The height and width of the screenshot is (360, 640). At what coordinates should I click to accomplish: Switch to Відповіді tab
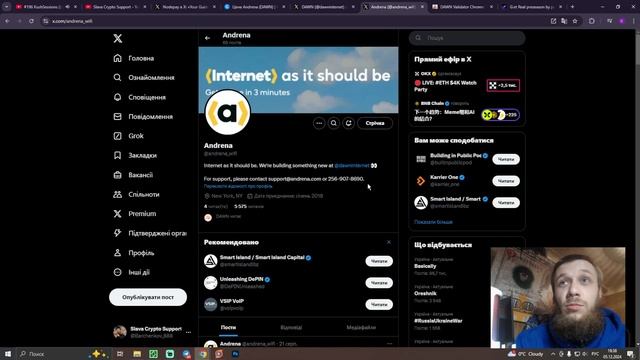pos(291,327)
